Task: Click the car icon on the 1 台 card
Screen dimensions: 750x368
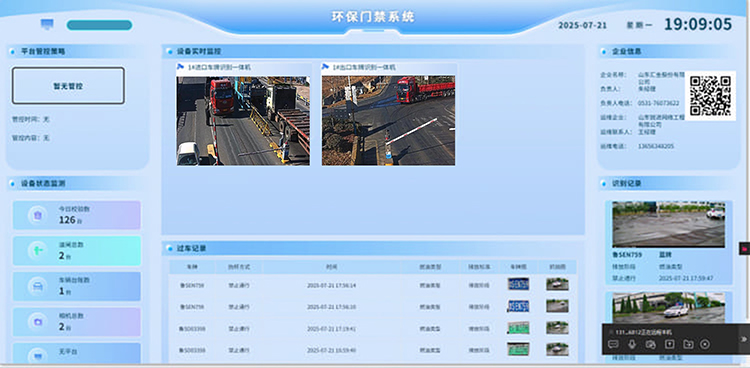Action: tap(38, 286)
